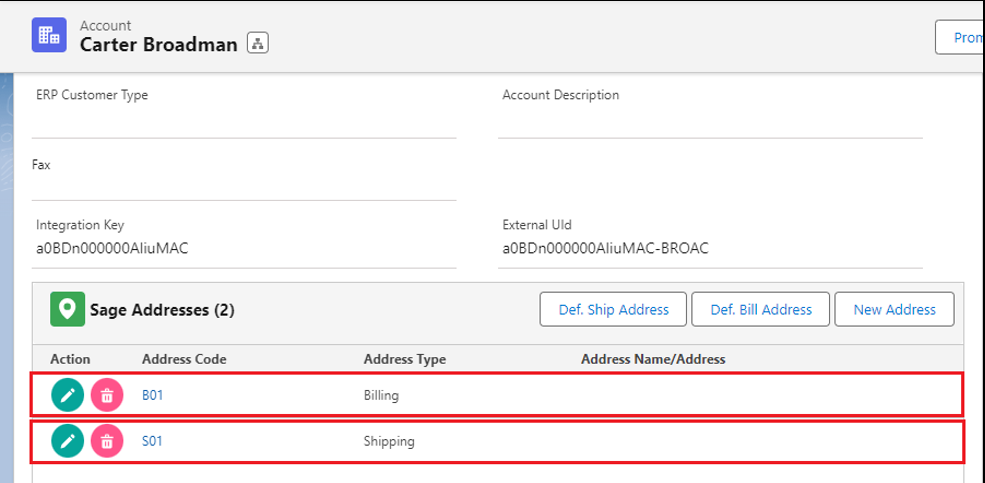
Task: Click the Address Code column header
Action: (x=184, y=359)
